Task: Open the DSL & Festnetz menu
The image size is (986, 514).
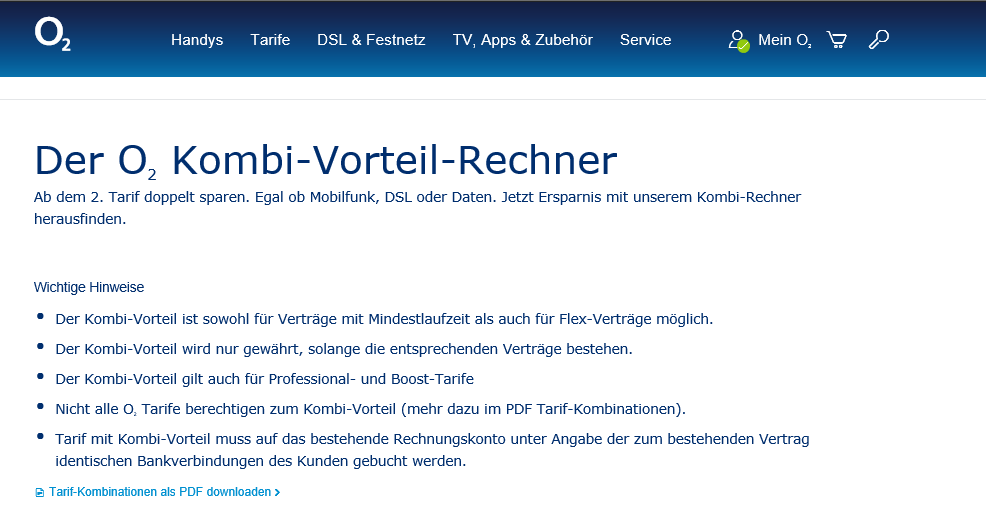Action: point(371,40)
